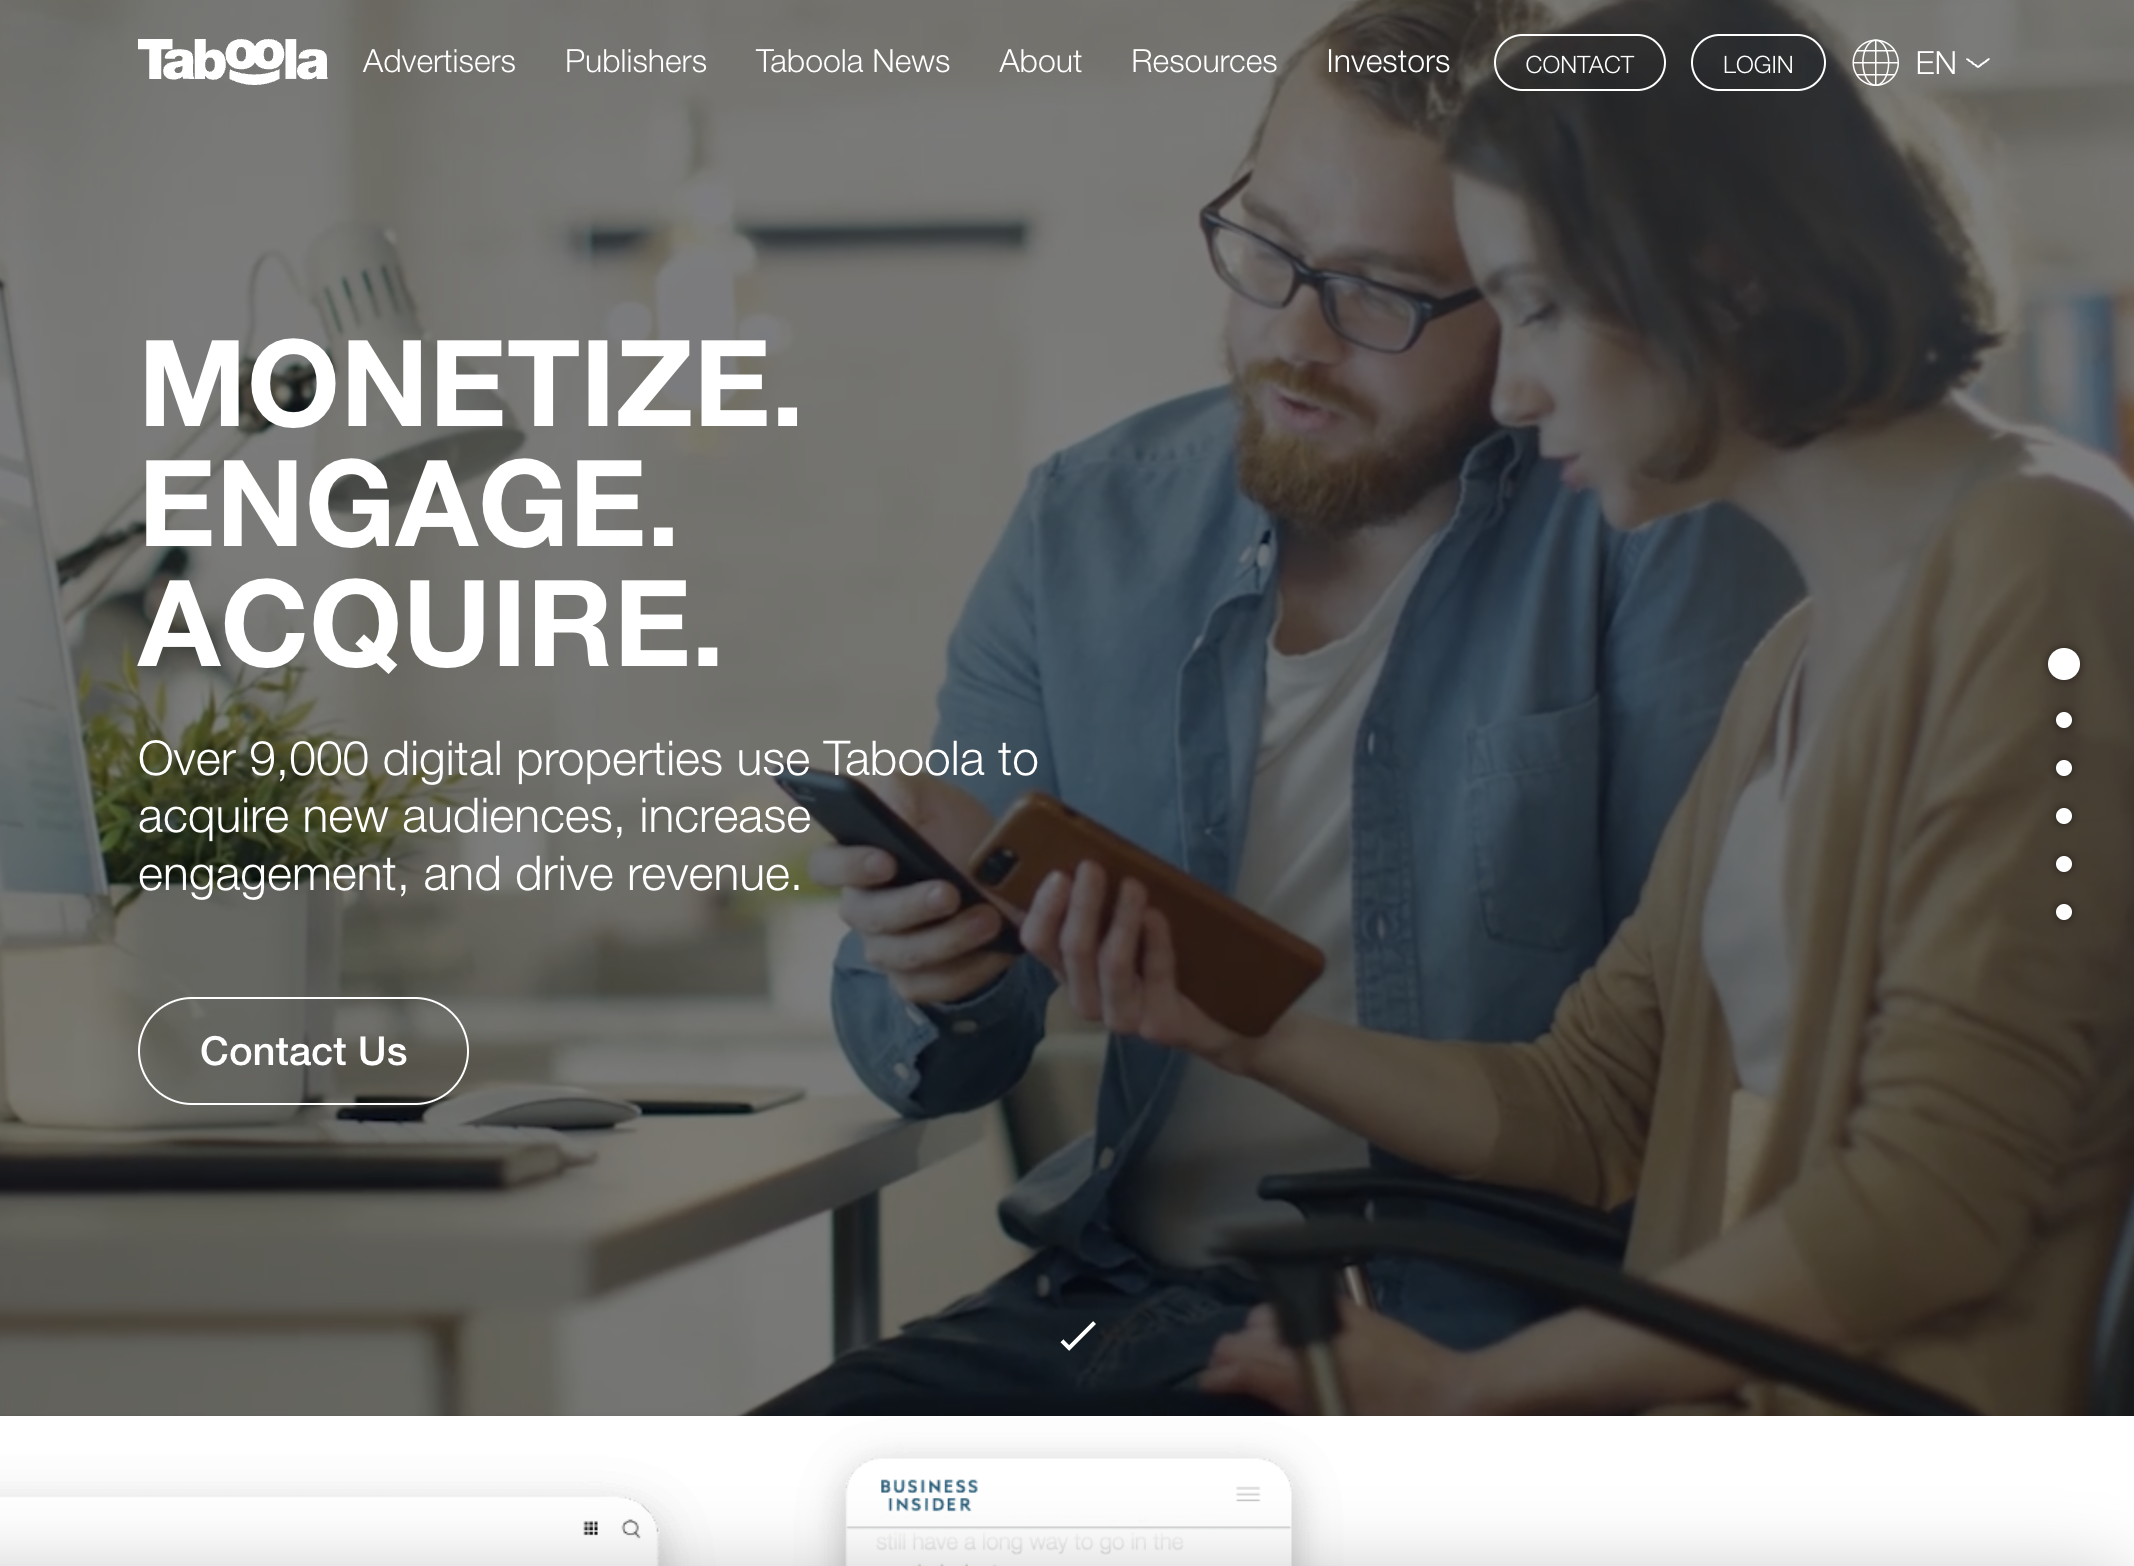Open the globe/language selector icon
The image size is (2134, 1566).
point(1874,61)
